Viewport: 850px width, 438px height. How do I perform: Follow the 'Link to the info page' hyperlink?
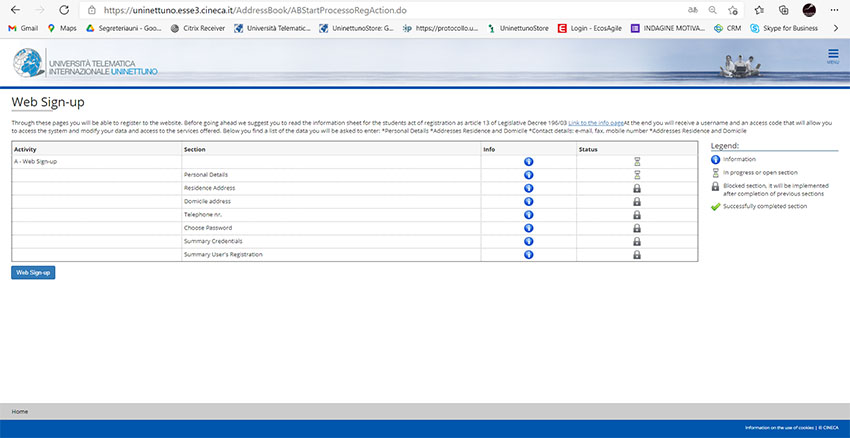click(595, 122)
